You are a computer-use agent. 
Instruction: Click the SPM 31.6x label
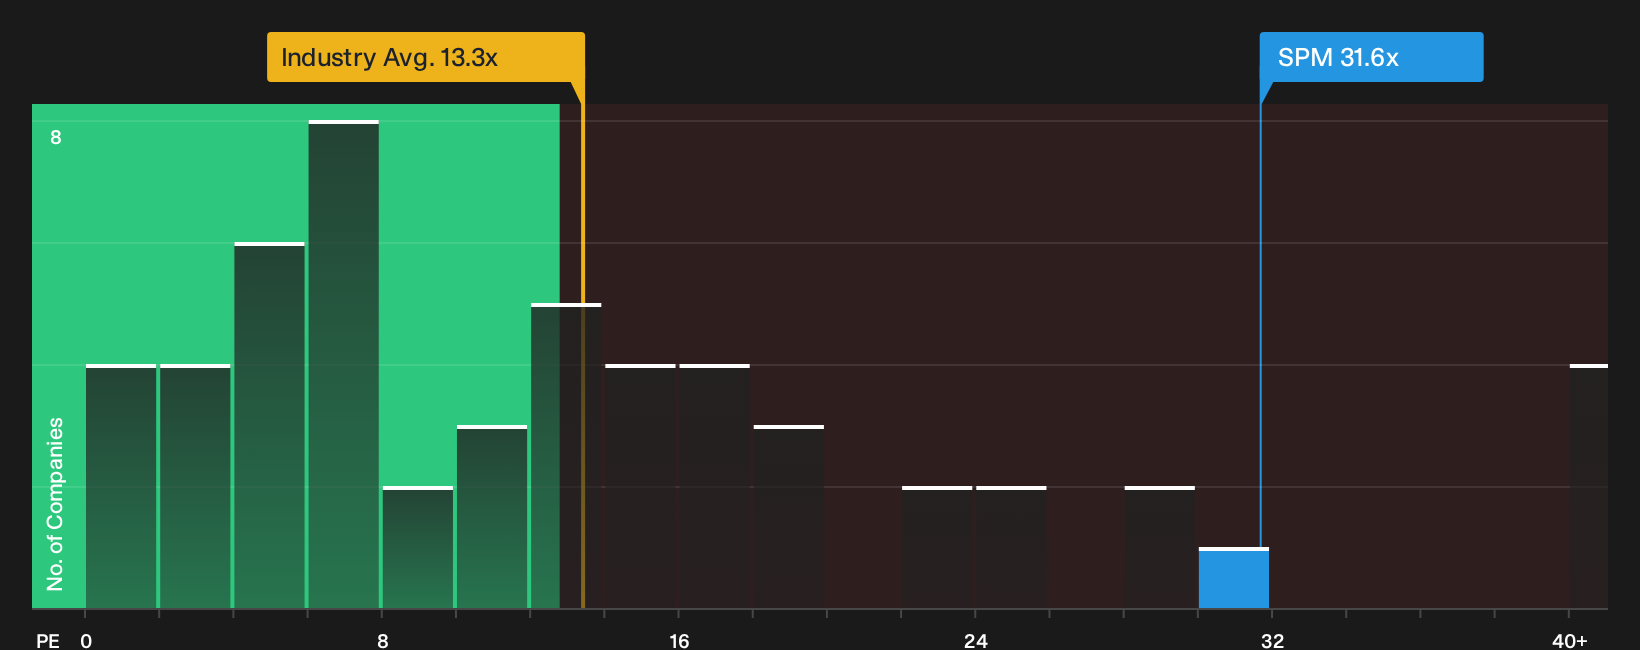[x=1371, y=57]
